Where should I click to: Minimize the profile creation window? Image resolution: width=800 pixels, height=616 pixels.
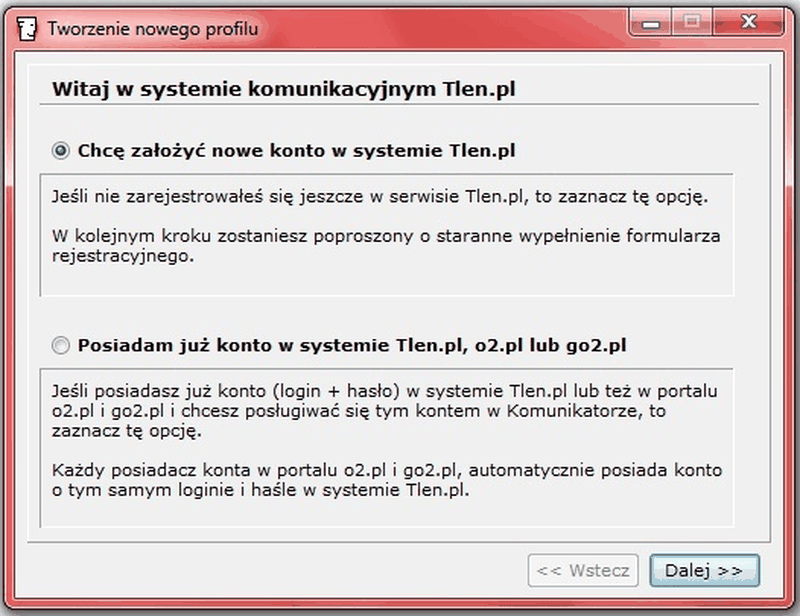(x=651, y=23)
